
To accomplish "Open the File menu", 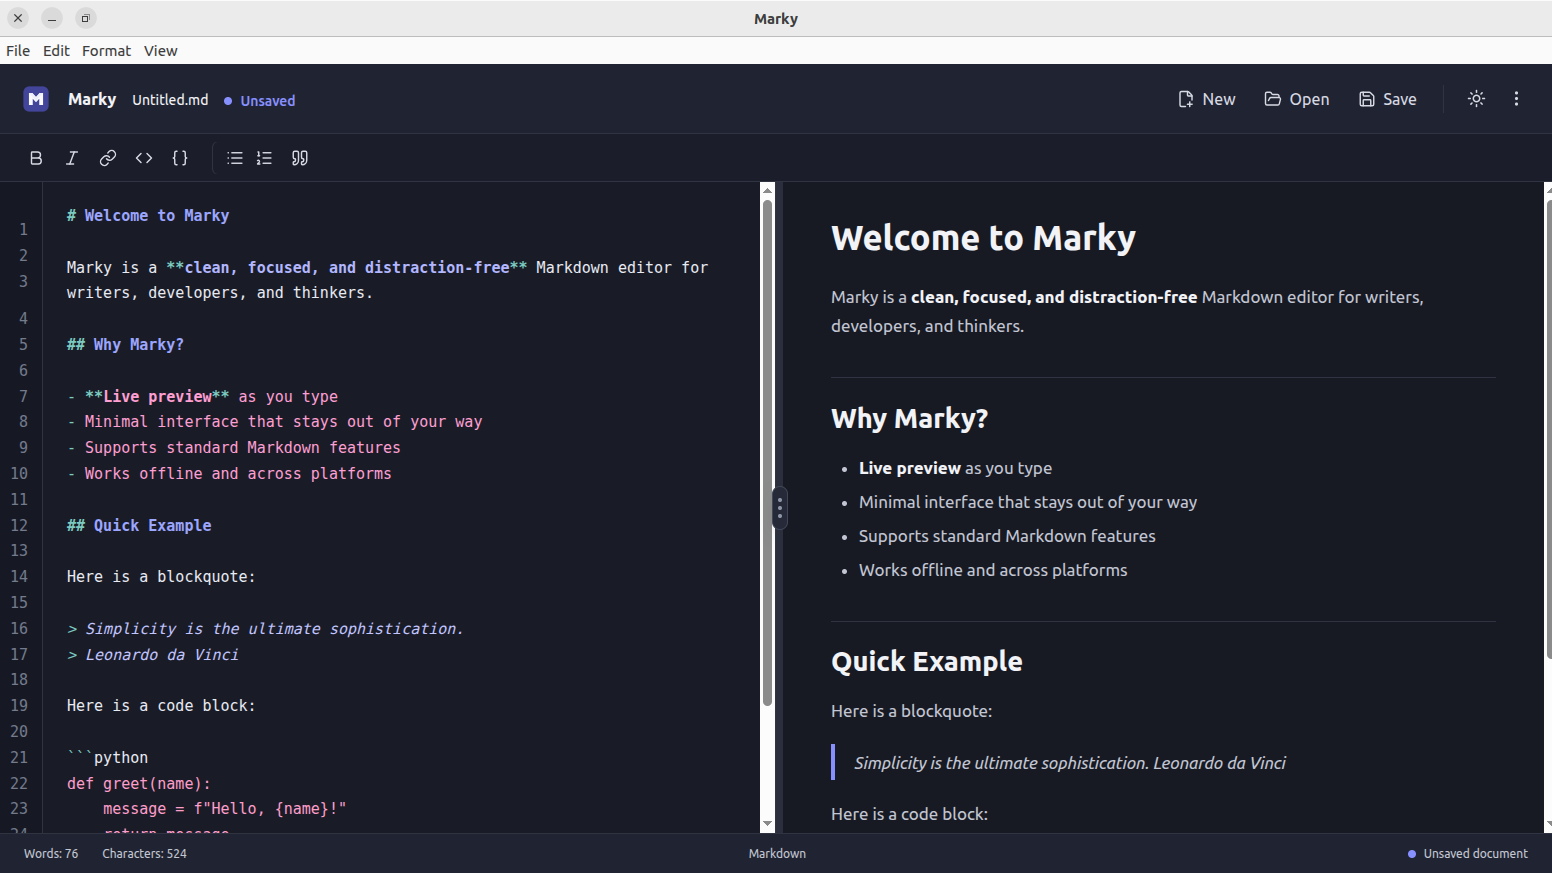I will coord(18,51).
